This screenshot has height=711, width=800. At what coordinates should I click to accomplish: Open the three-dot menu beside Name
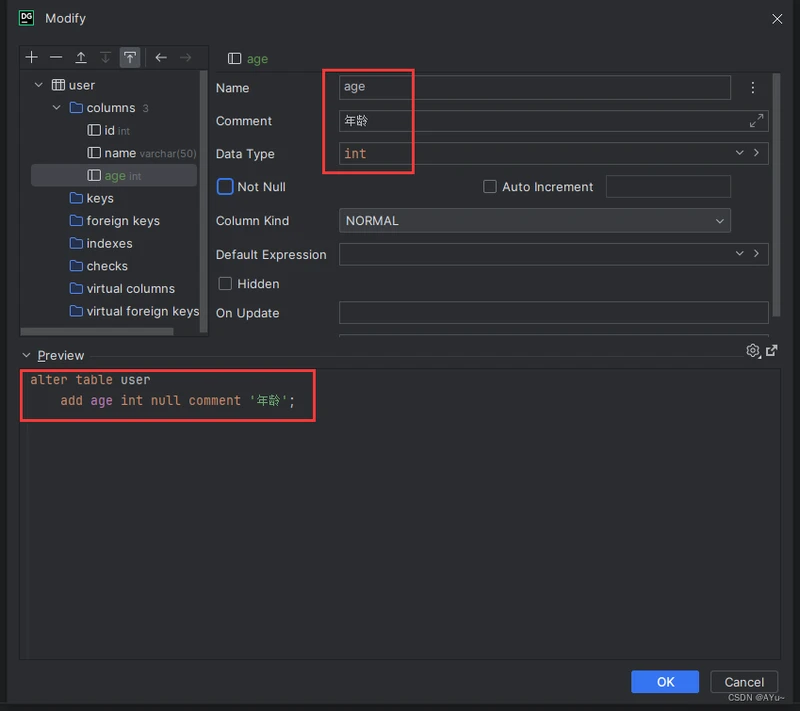(x=753, y=88)
